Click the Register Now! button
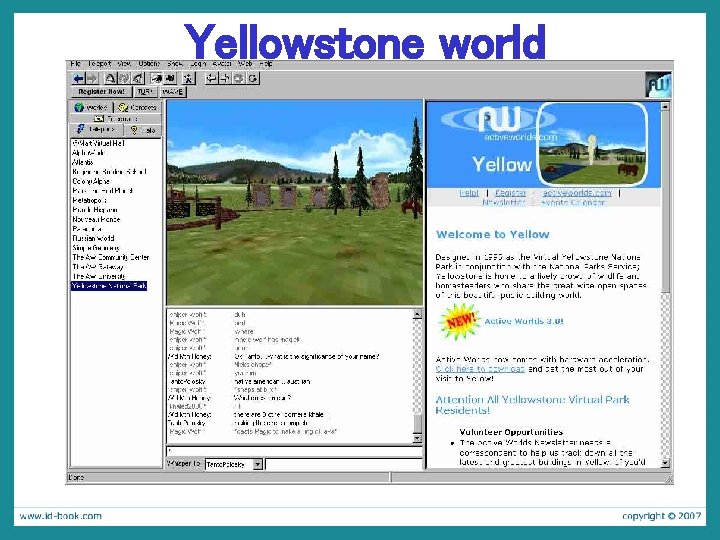720x540 pixels. [101, 92]
